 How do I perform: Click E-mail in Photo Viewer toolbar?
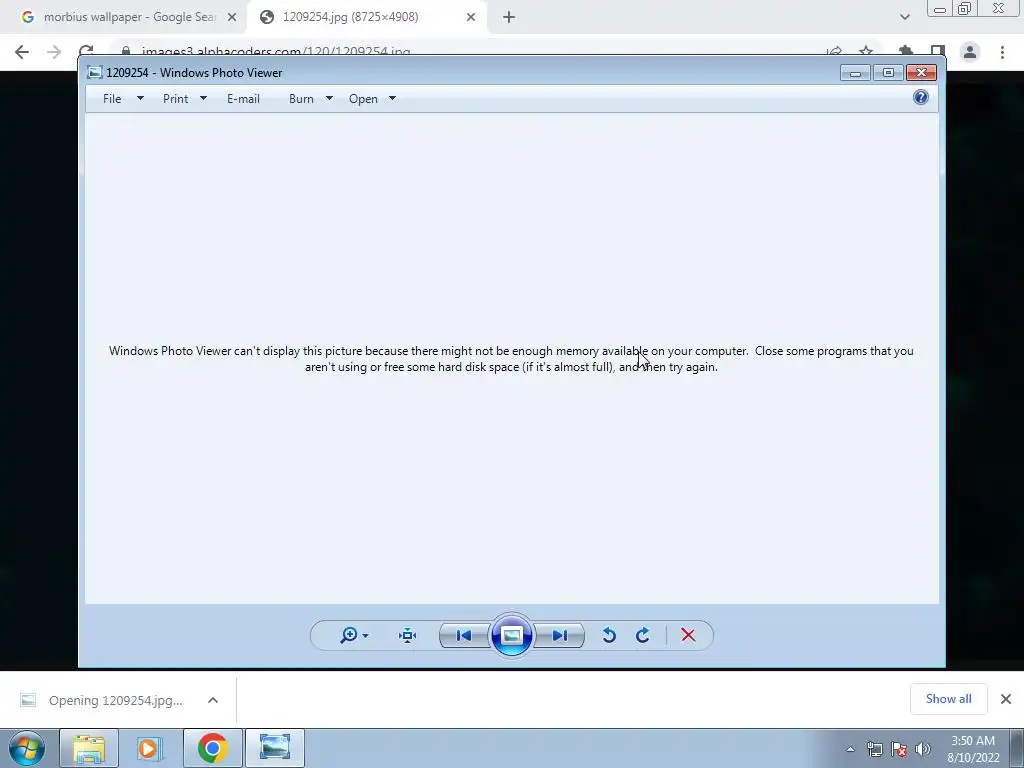(x=244, y=99)
